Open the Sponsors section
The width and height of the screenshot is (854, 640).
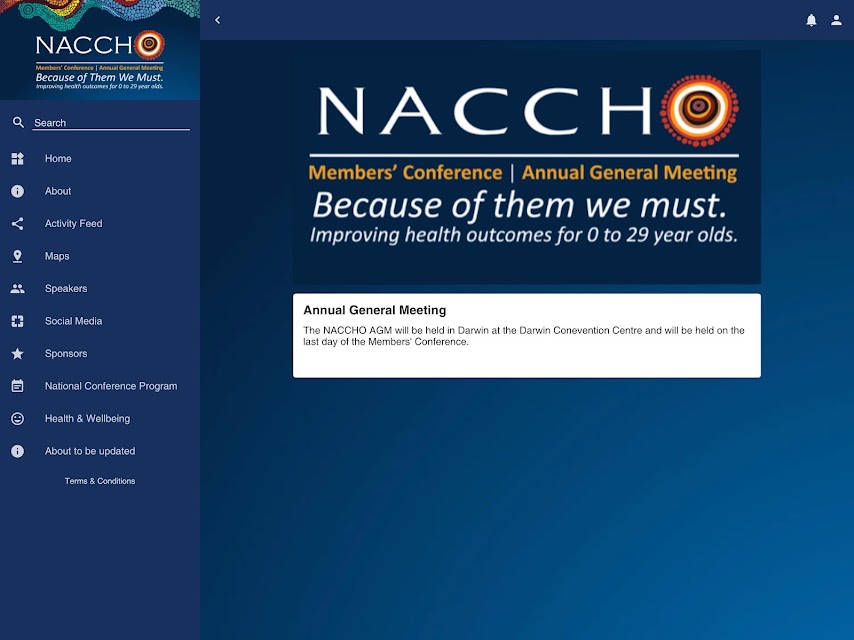click(x=100, y=353)
